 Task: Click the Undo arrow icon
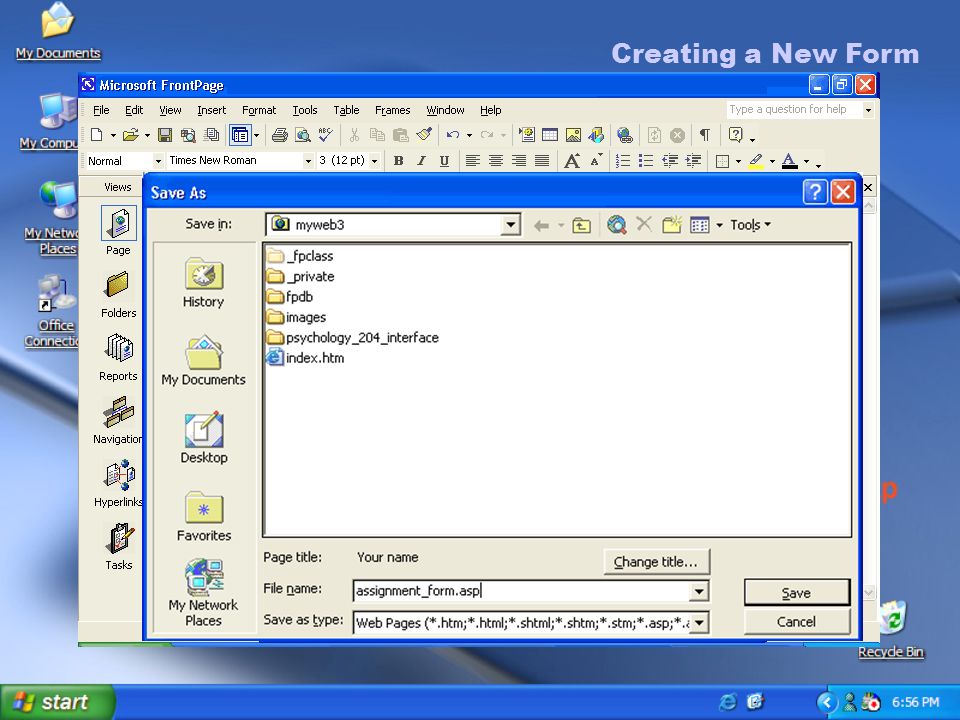[452, 135]
